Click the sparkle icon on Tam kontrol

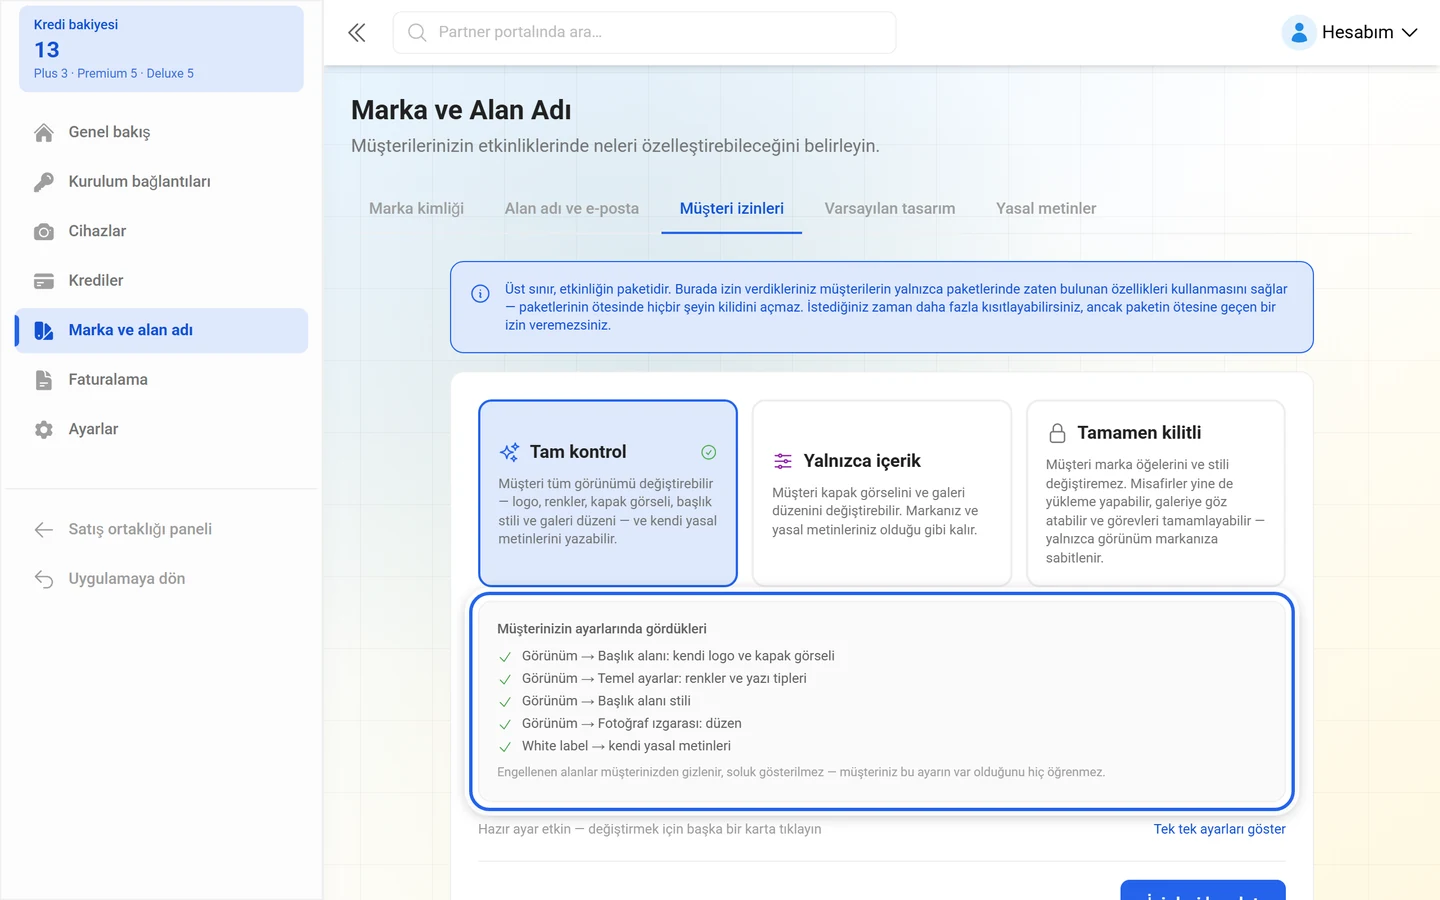coord(509,452)
